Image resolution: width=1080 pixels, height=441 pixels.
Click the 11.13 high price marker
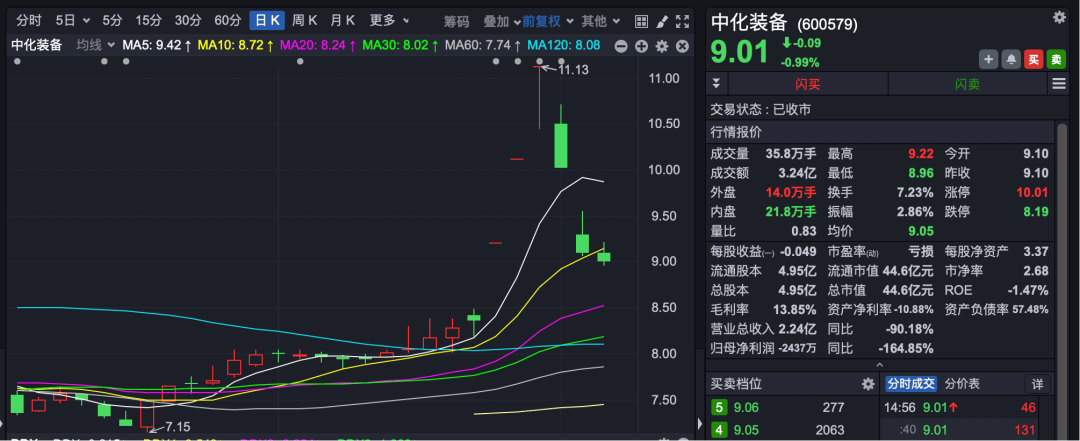(573, 70)
